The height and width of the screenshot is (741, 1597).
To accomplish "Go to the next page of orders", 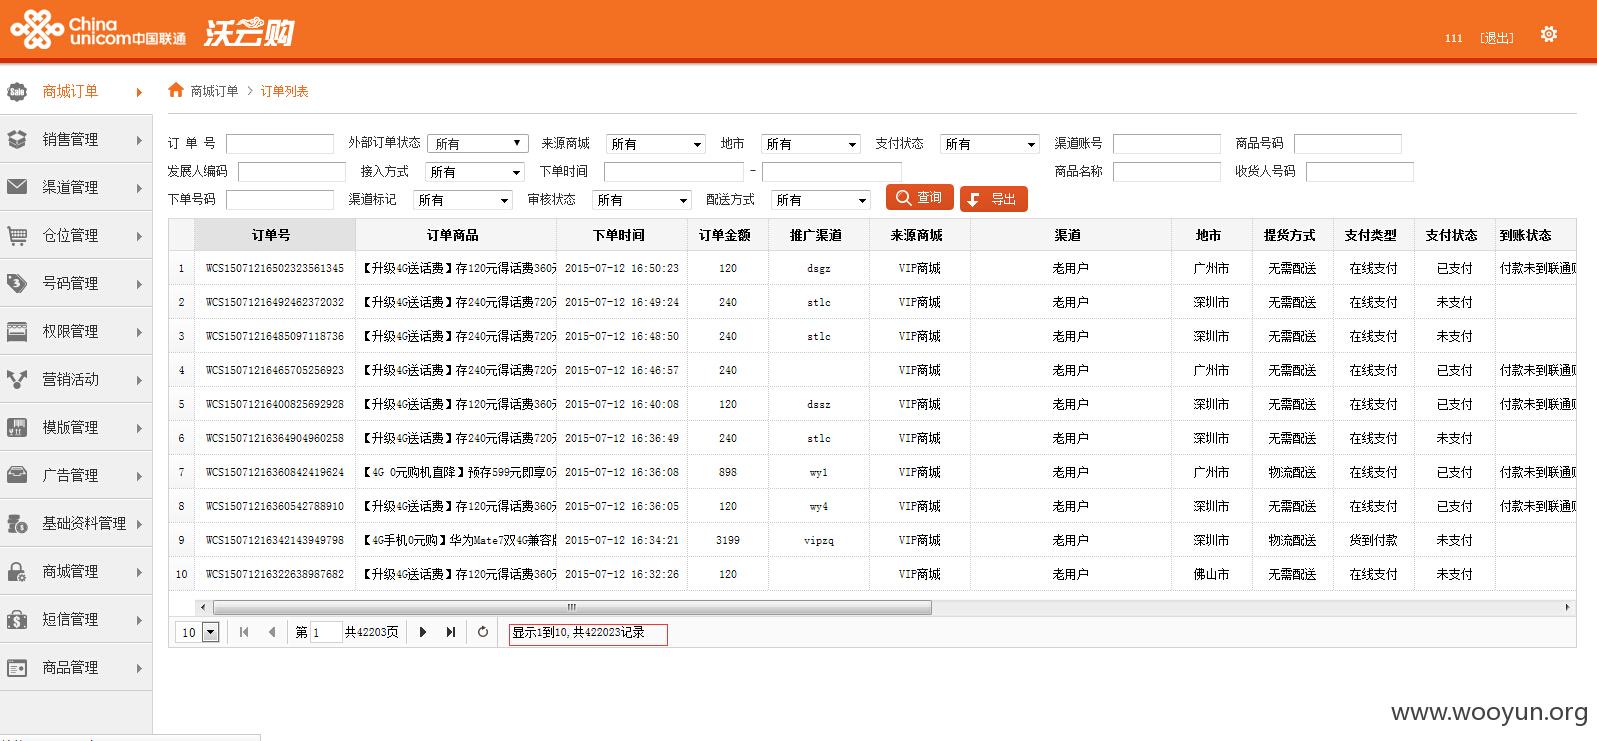I will (x=423, y=632).
